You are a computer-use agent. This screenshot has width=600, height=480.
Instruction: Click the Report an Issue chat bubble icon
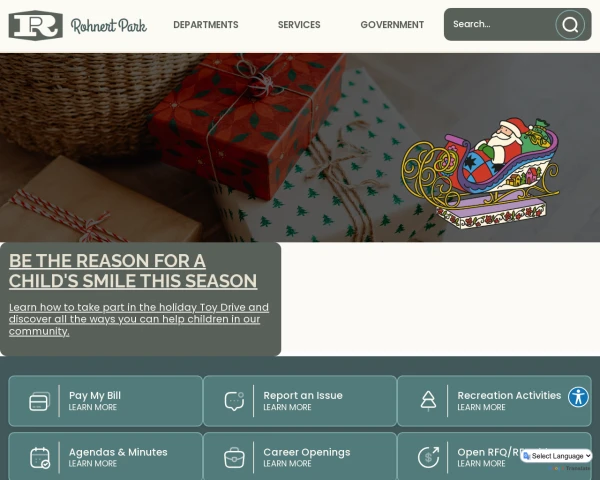tap(234, 401)
